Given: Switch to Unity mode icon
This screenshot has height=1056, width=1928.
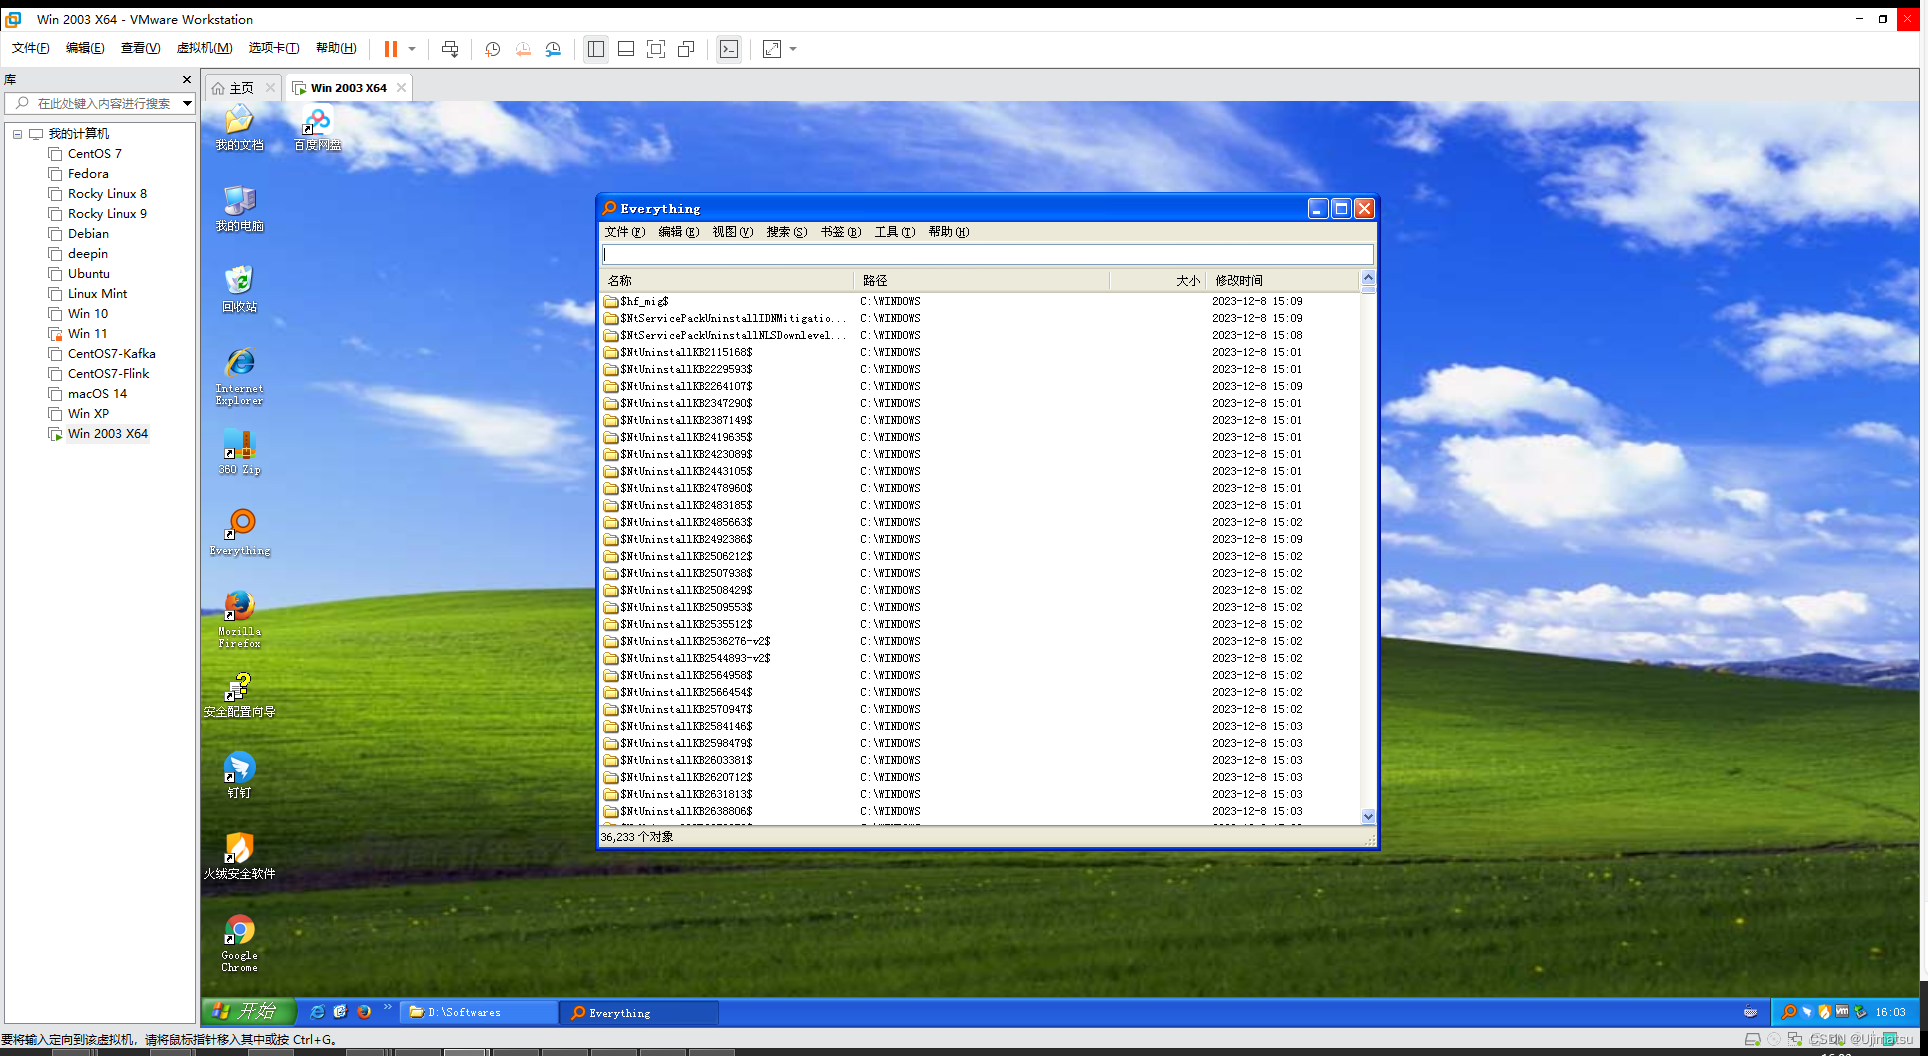Looking at the screenshot, I should [x=686, y=49].
